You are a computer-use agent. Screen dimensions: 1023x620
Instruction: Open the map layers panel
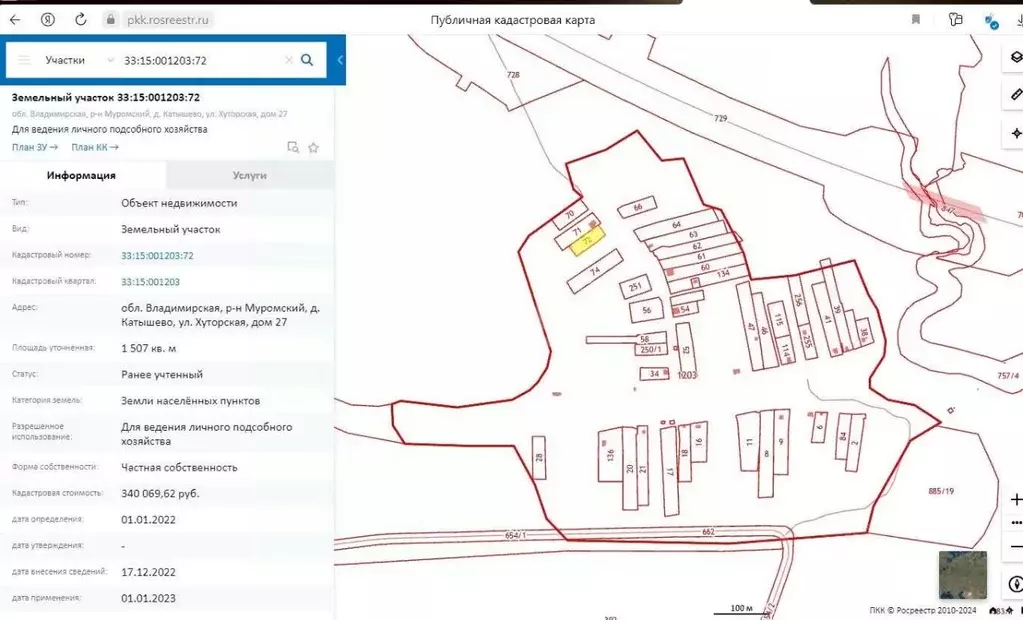tap(1016, 57)
